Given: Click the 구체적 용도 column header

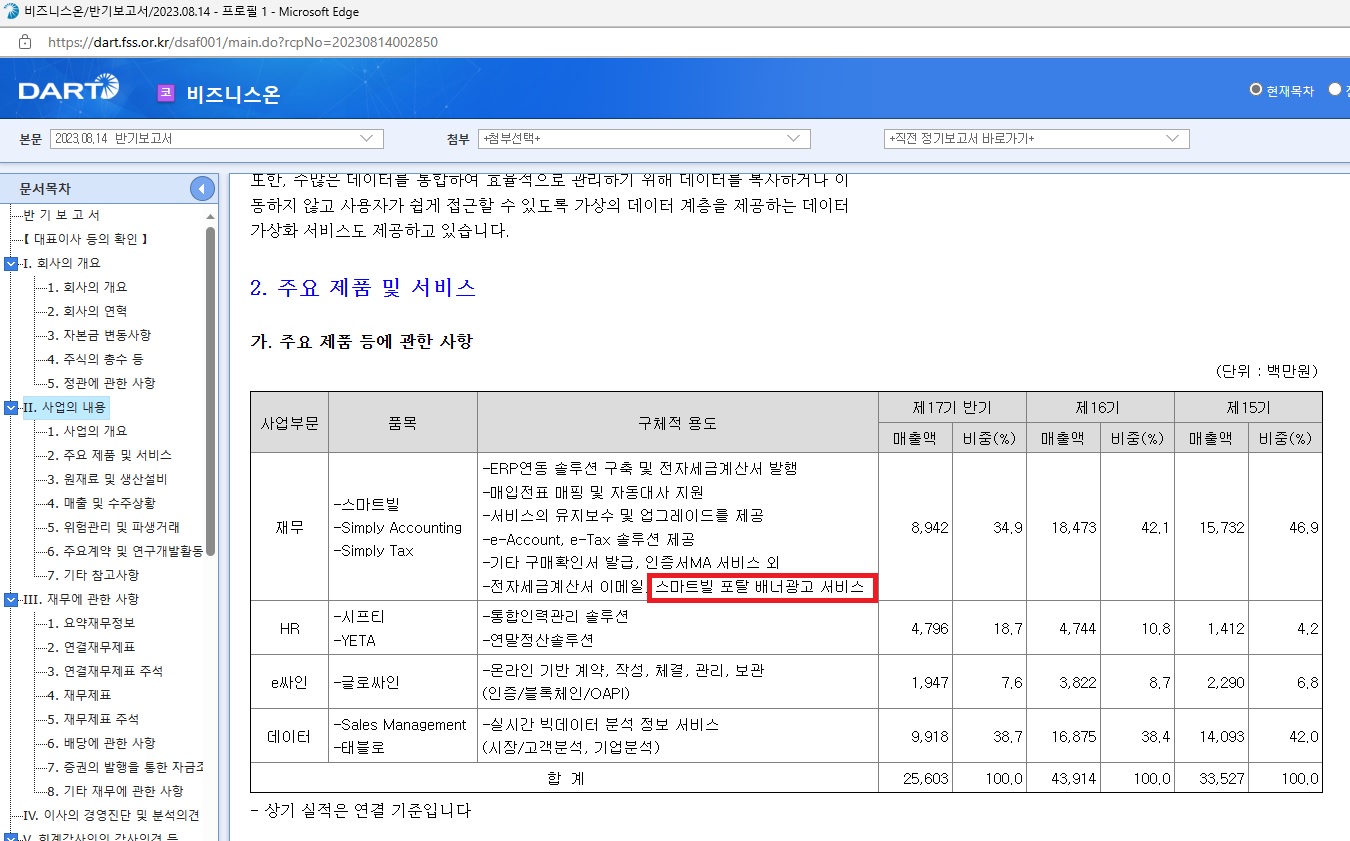Looking at the screenshot, I should click(x=678, y=423).
